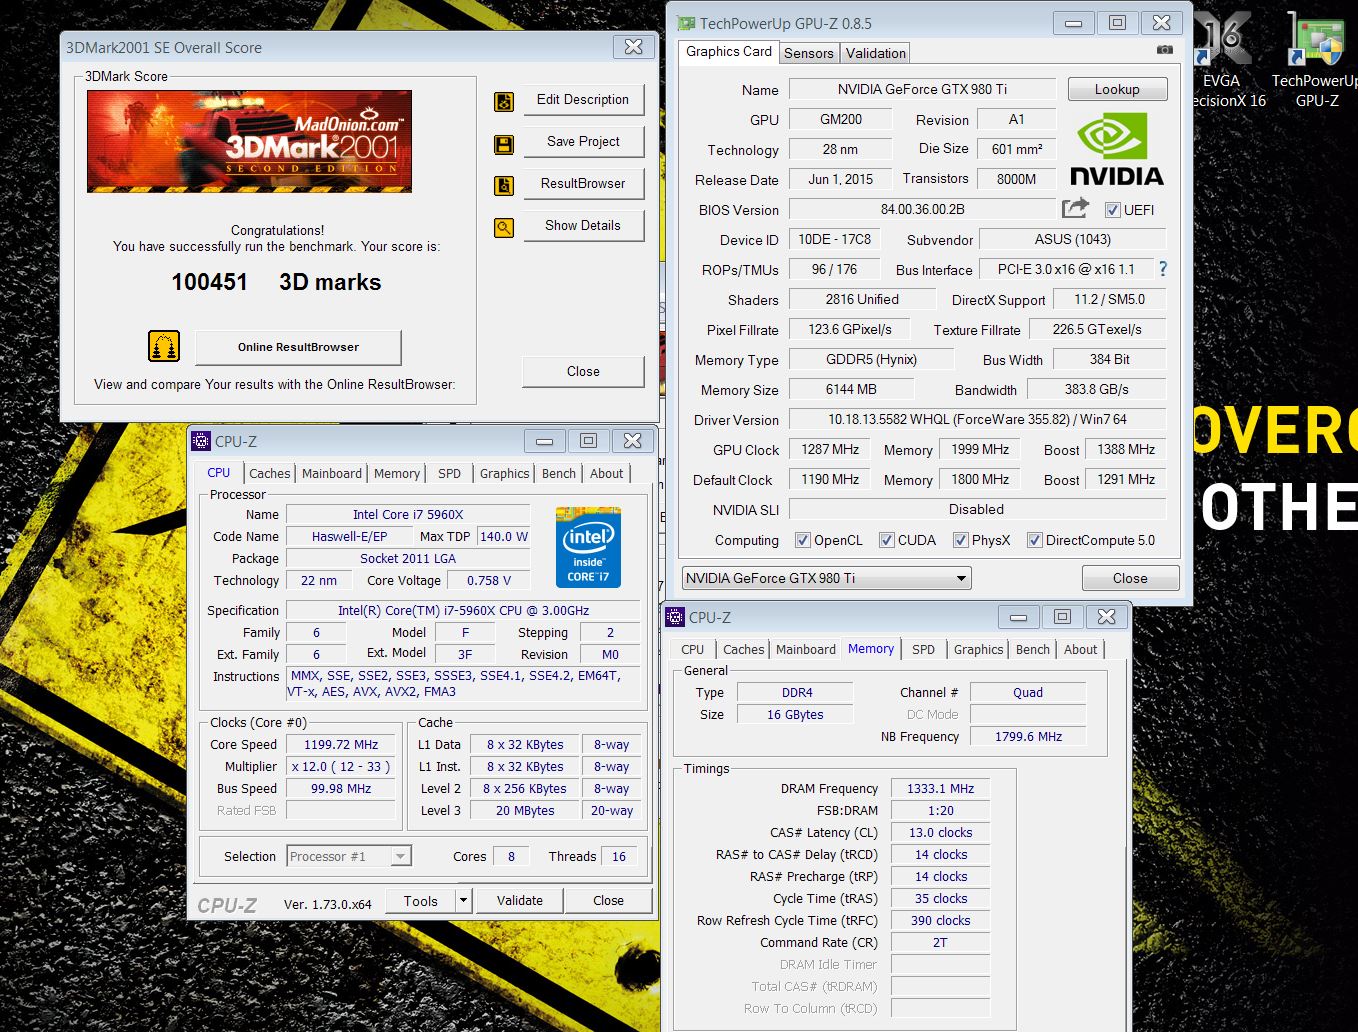This screenshot has width=1358, height=1032.
Task: Open SPD tab in CPU-Z Memory window
Action: click(x=923, y=649)
